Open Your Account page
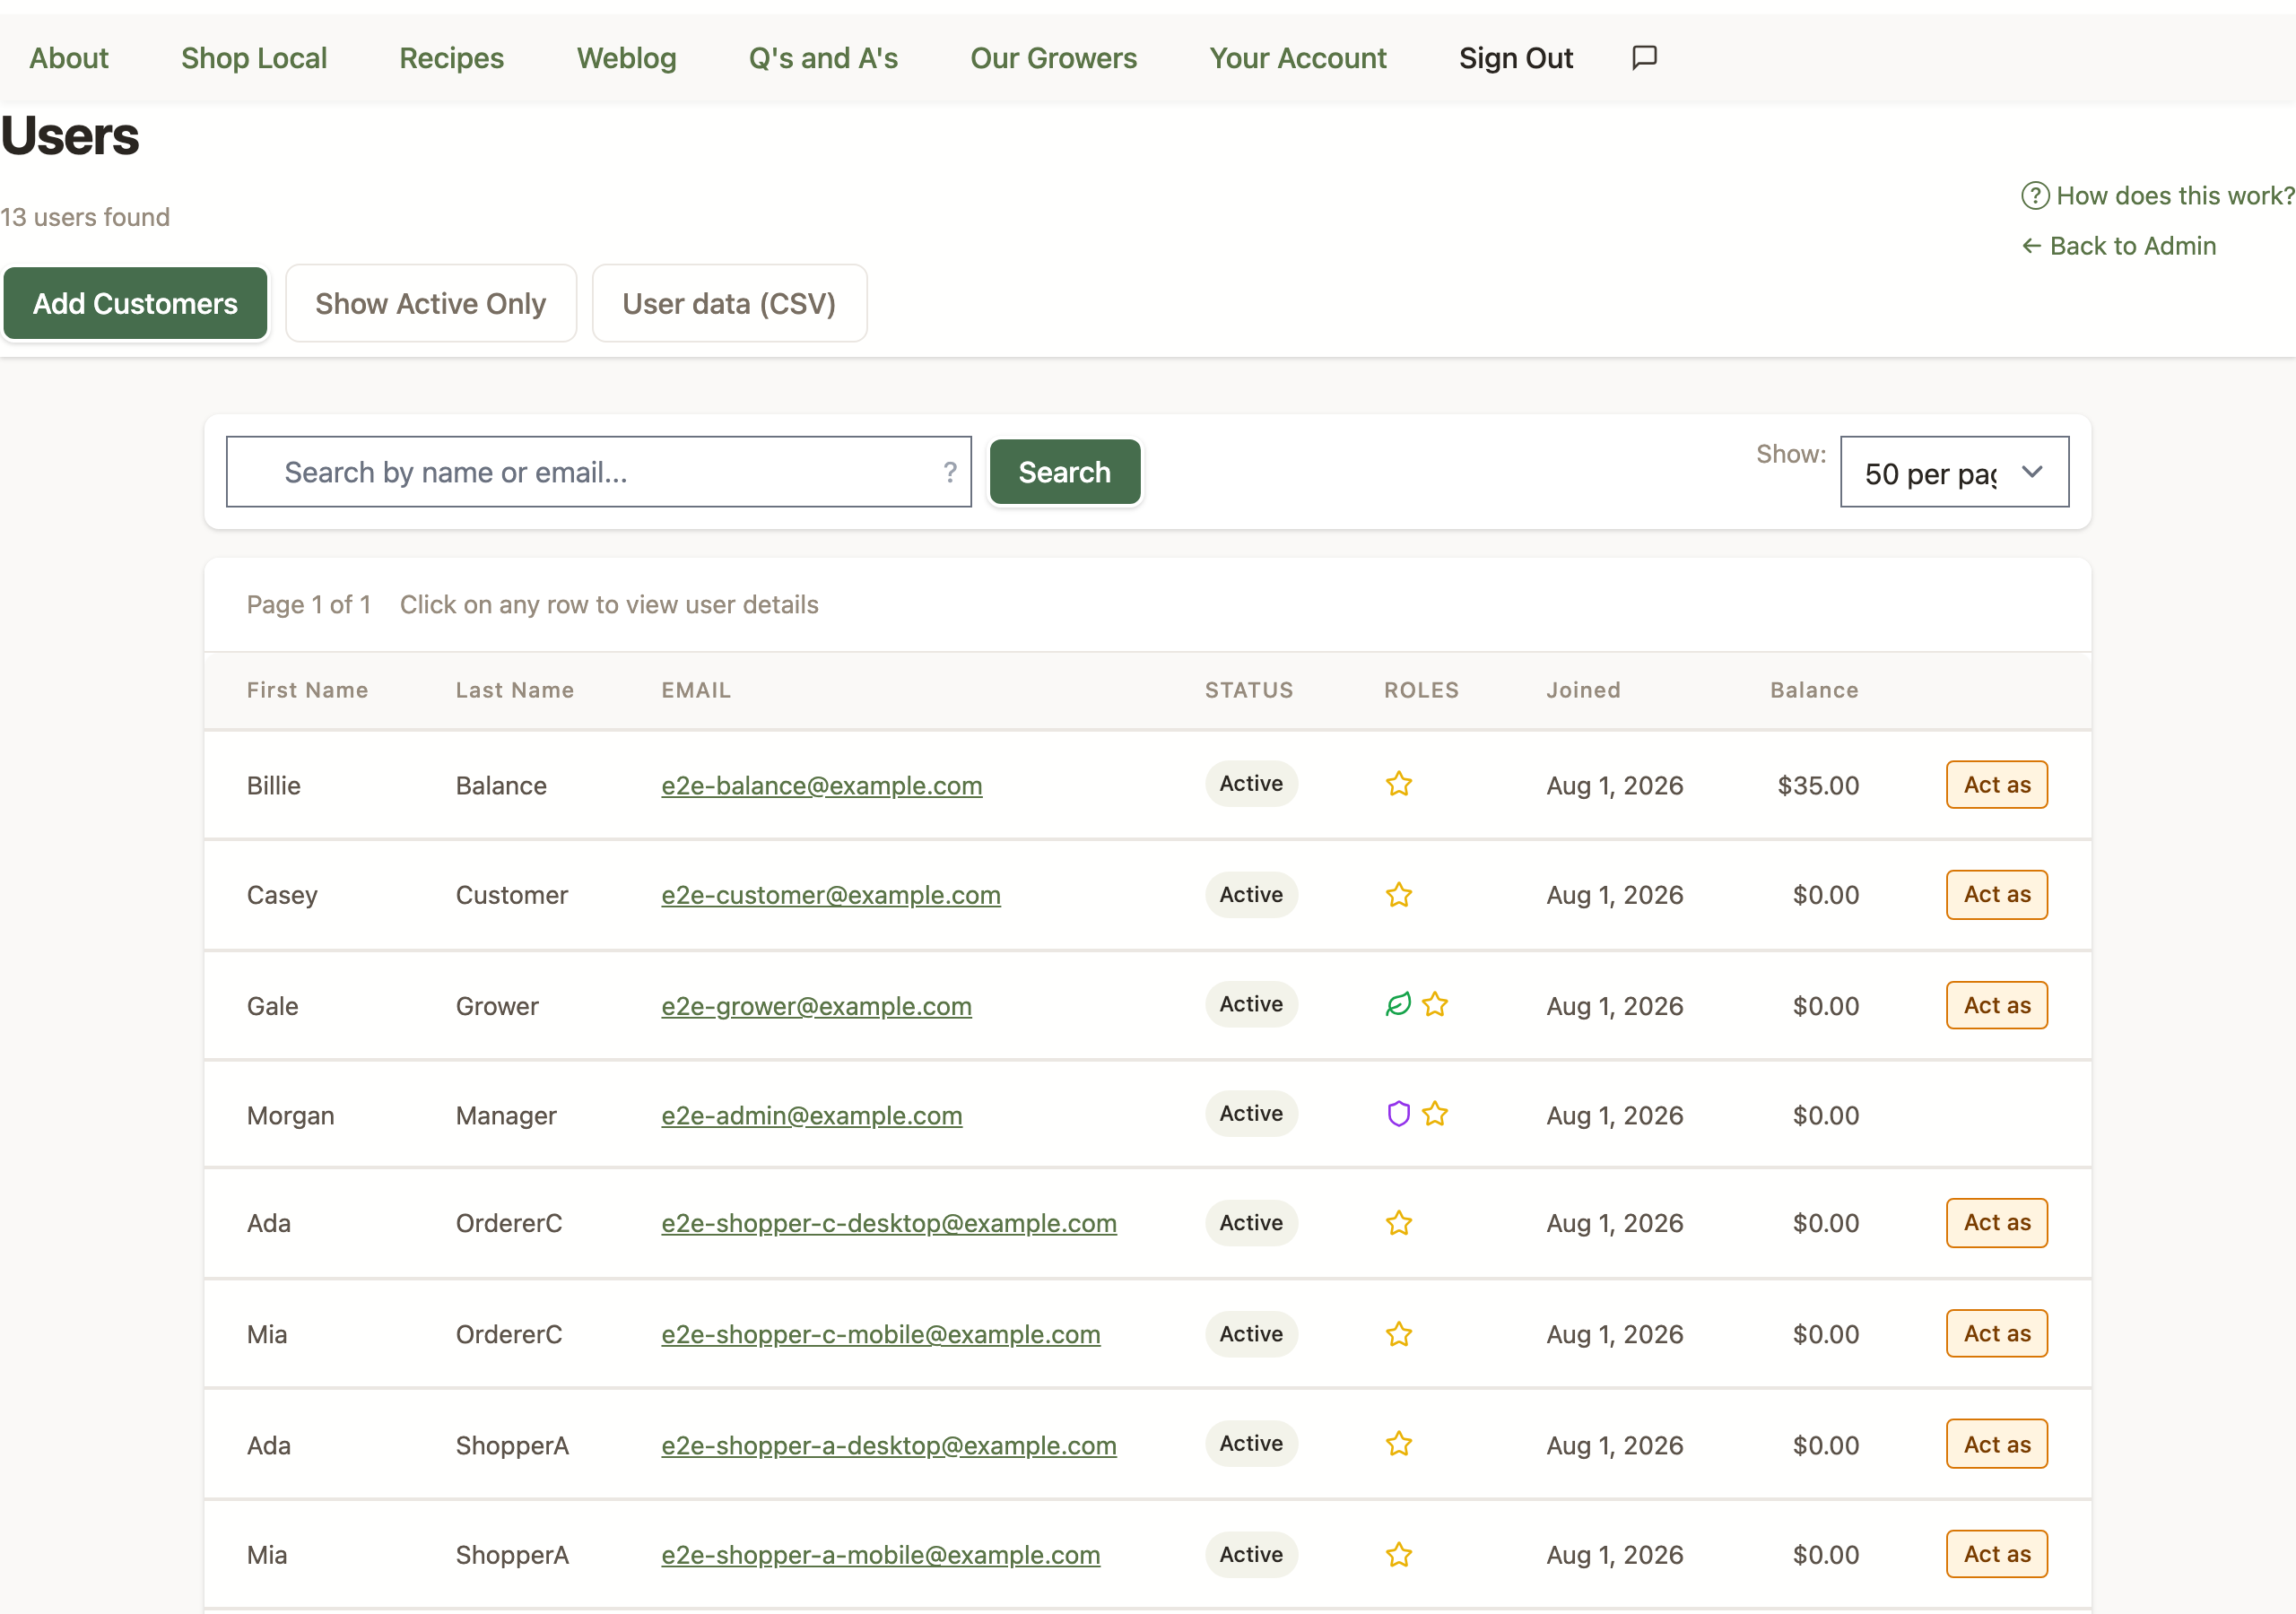2296x1614 pixels. pyautogui.click(x=1297, y=58)
